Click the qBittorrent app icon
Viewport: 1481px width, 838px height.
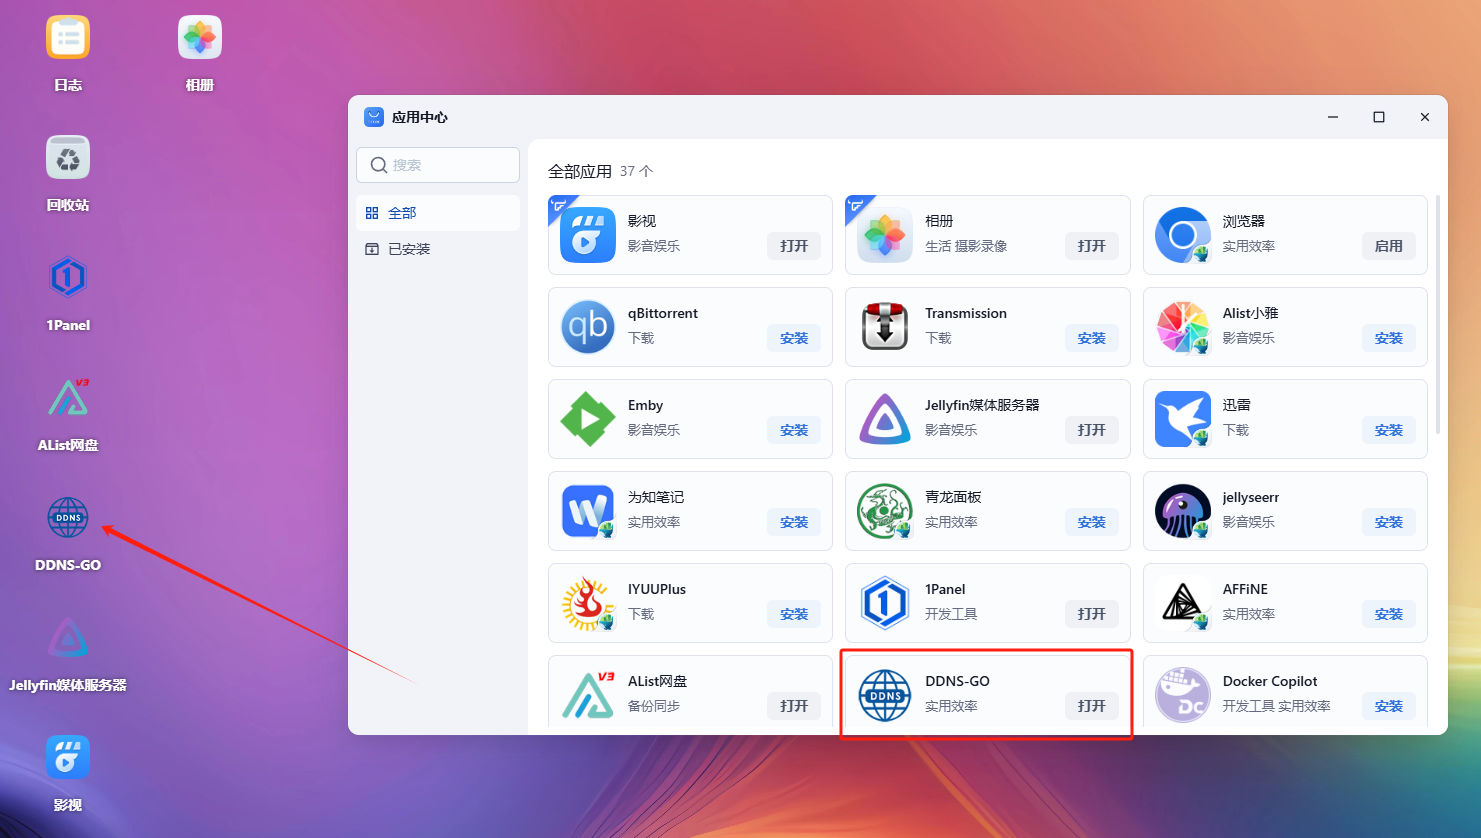click(x=588, y=327)
